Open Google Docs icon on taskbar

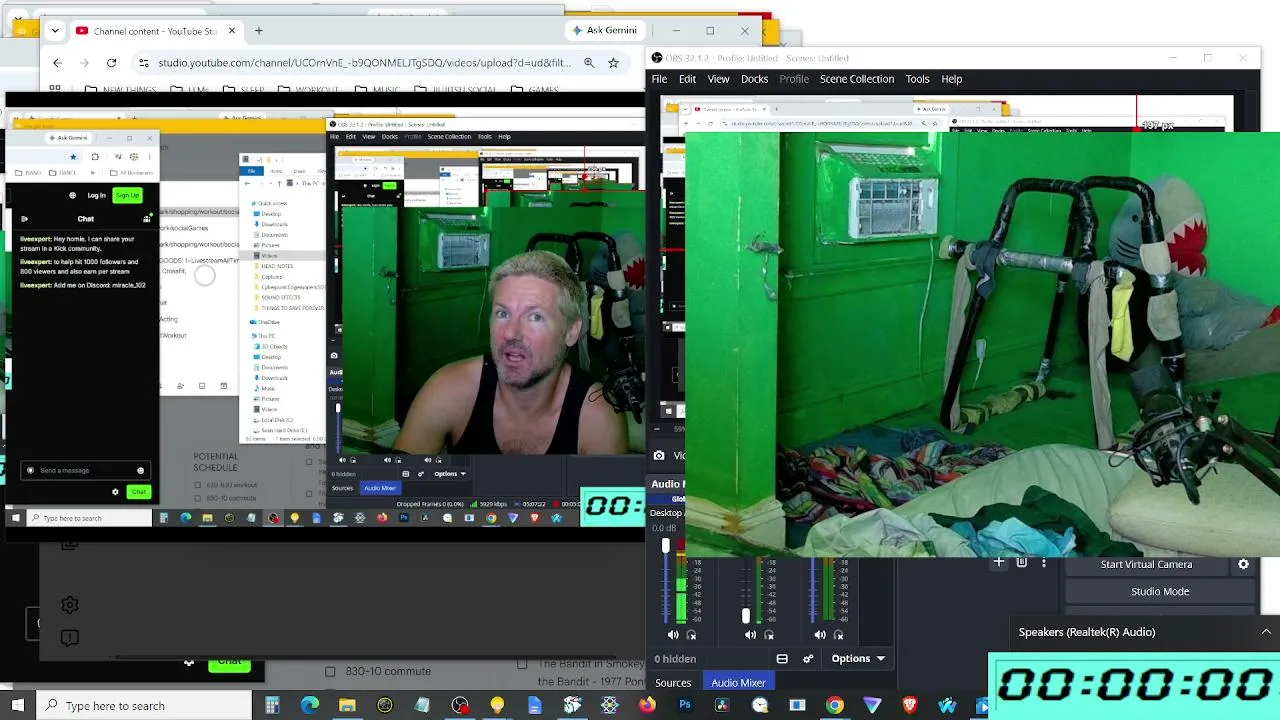[x=535, y=706]
